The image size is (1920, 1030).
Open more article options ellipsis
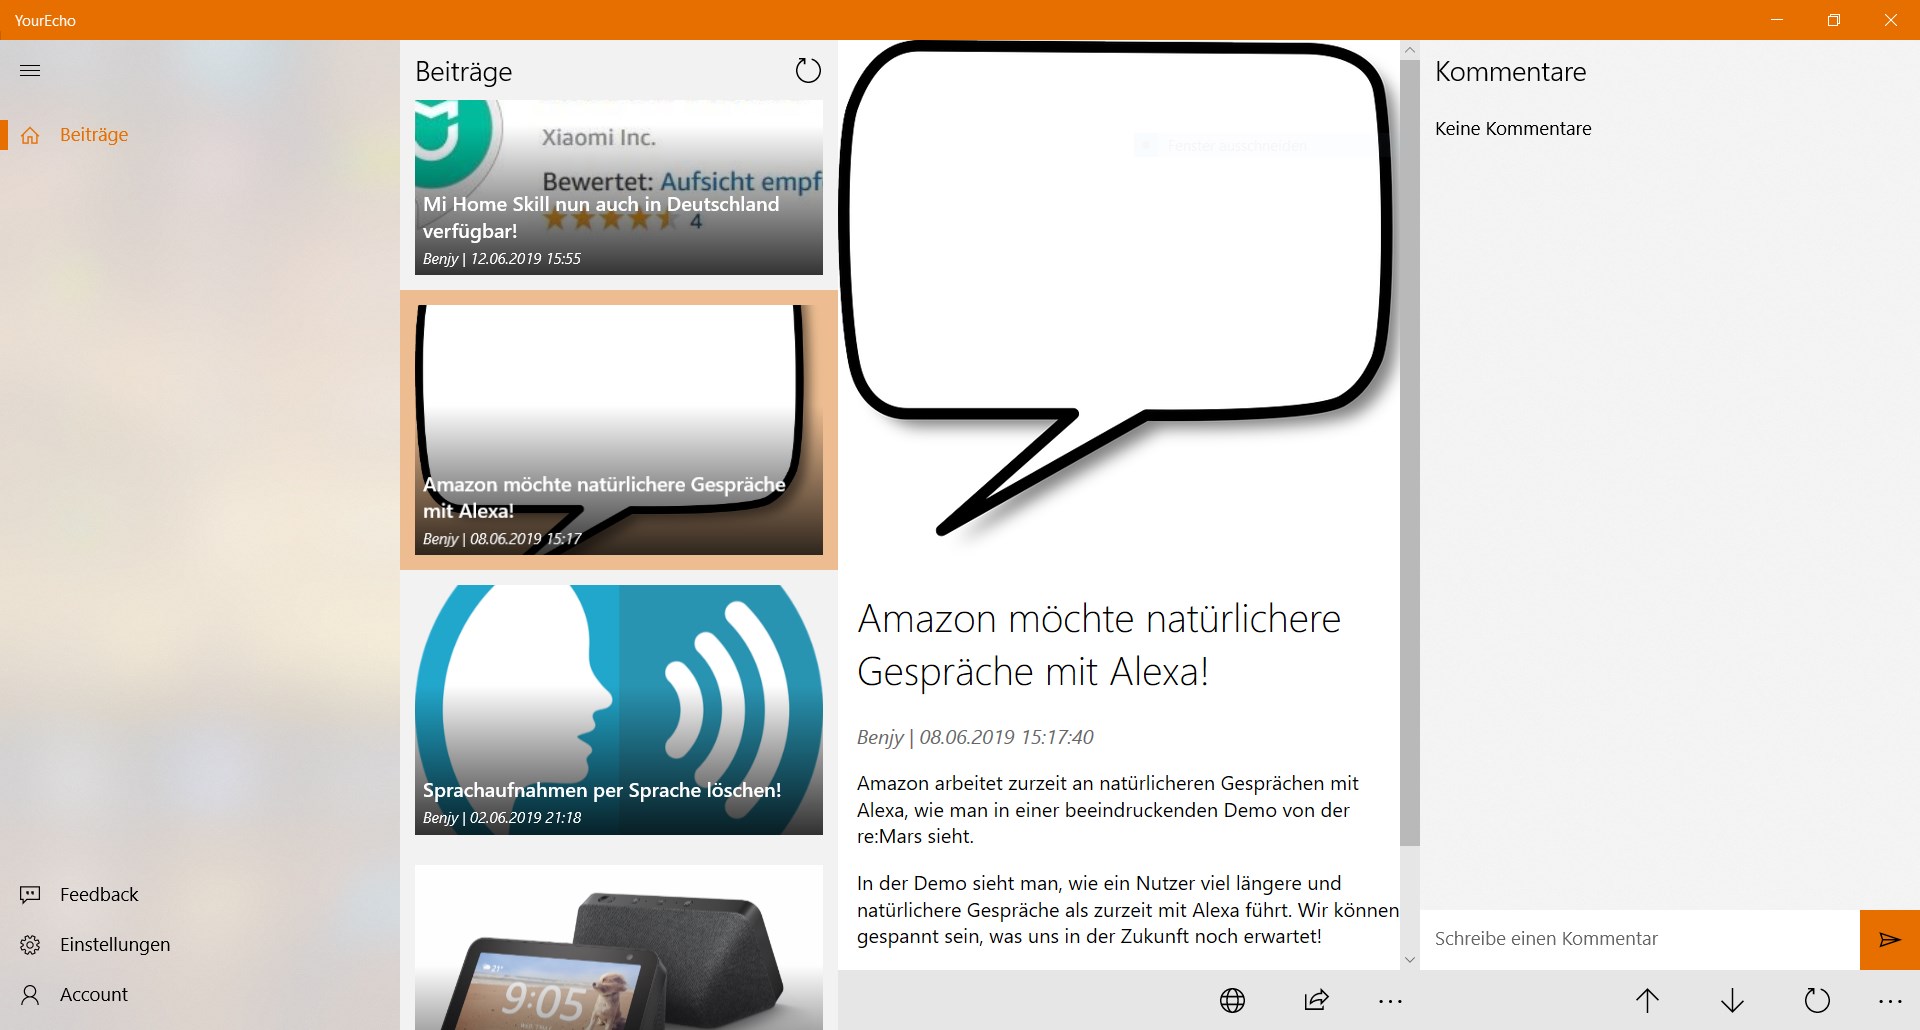point(1390,1001)
